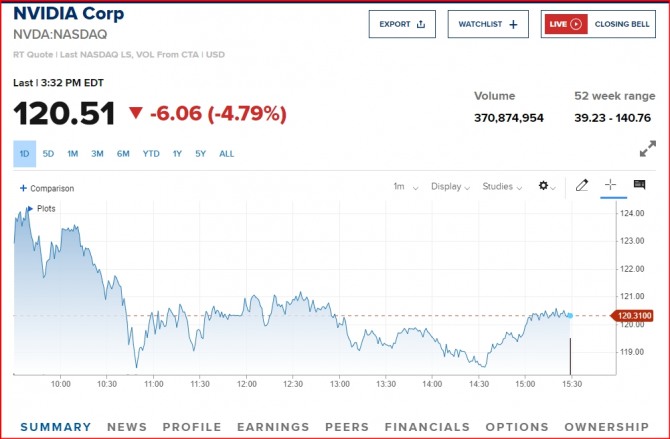The height and width of the screenshot is (439, 670).
Task: Go to the News tab
Action: (x=127, y=427)
